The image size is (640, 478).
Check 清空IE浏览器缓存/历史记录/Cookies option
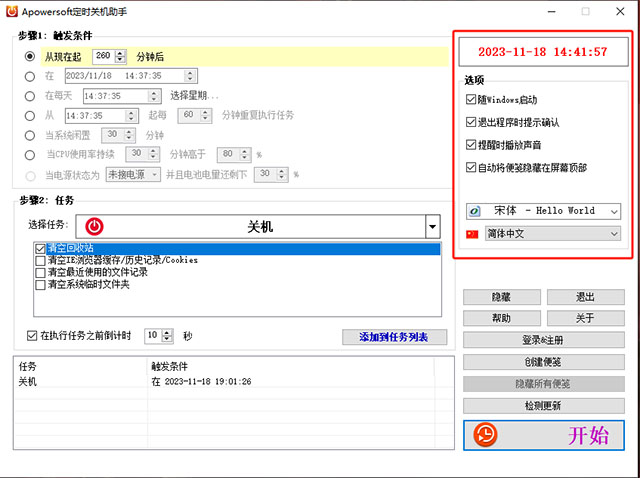pos(40,260)
